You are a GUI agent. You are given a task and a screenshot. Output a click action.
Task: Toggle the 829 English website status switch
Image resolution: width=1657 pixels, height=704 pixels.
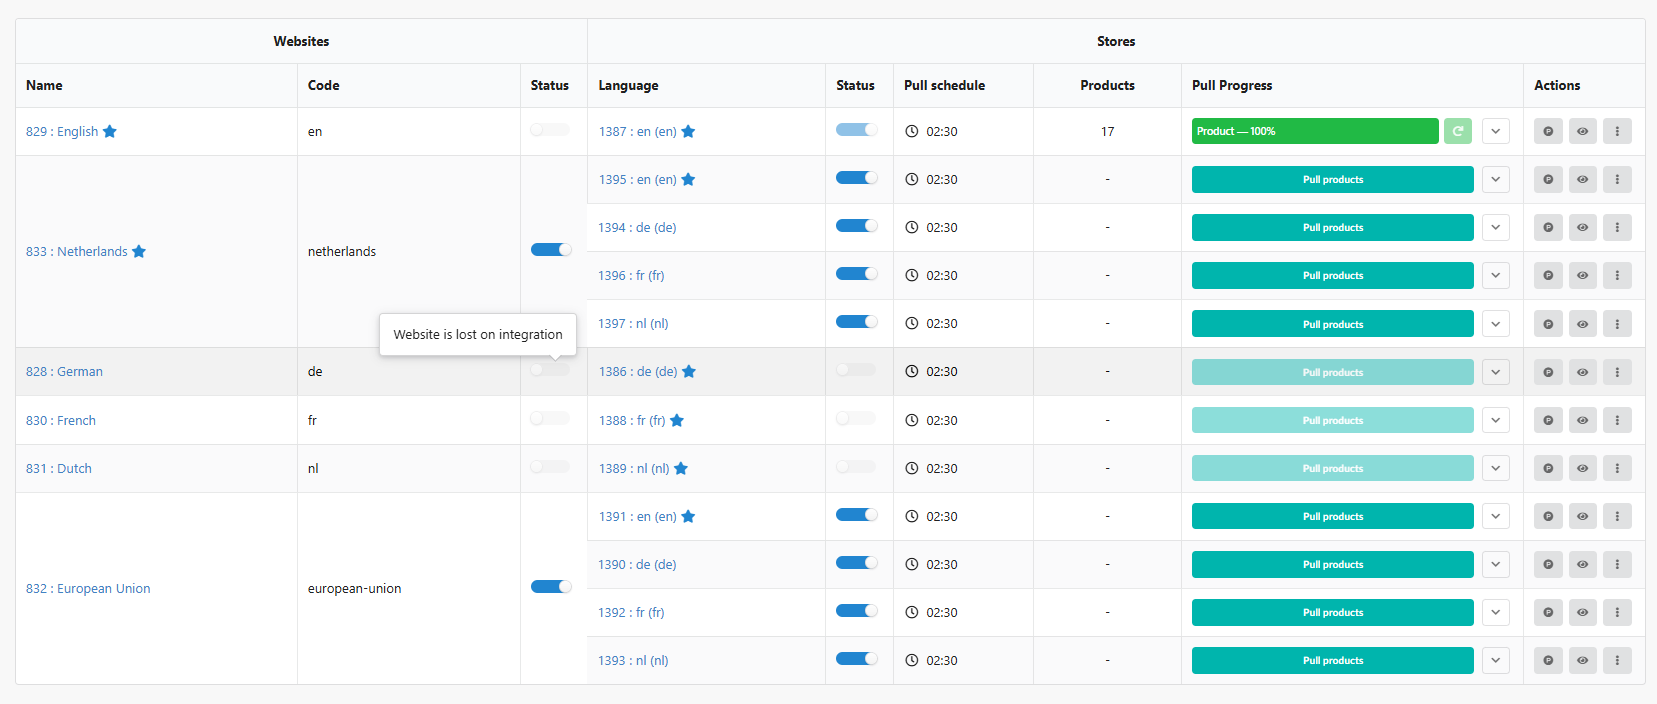coord(550,130)
